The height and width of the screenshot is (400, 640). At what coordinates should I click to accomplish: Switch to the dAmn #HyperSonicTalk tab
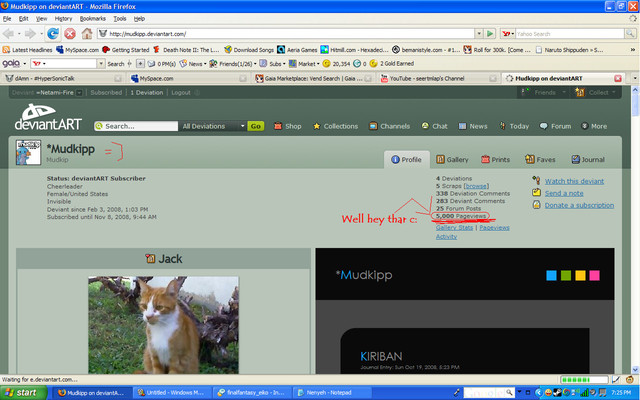tap(62, 78)
